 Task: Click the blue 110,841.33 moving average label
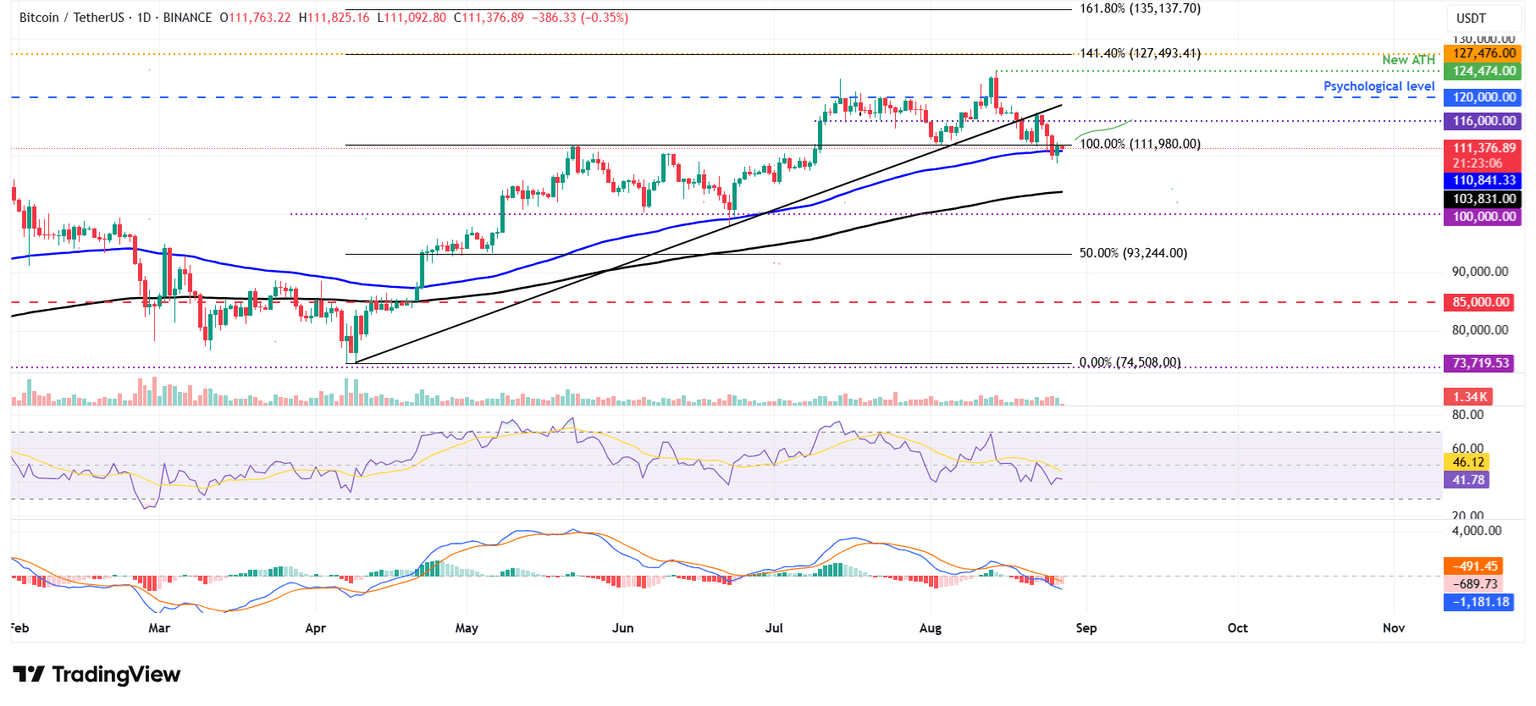tap(1480, 180)
